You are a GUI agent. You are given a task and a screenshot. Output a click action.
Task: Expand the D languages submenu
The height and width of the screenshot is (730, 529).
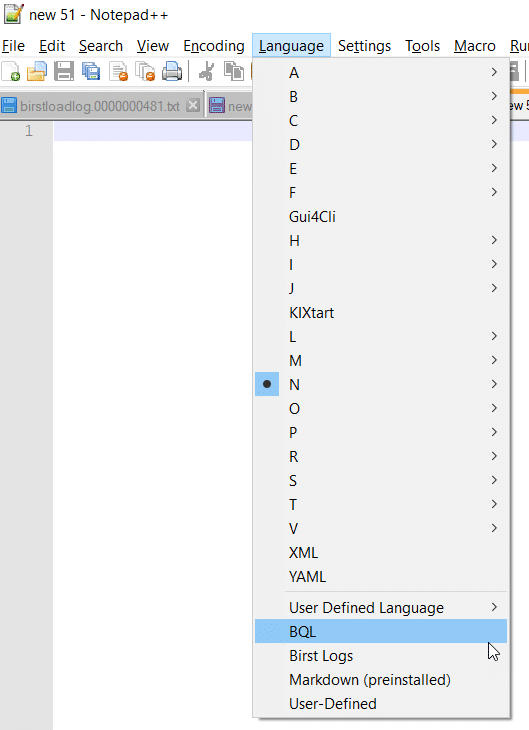click(x=381, y=144)
